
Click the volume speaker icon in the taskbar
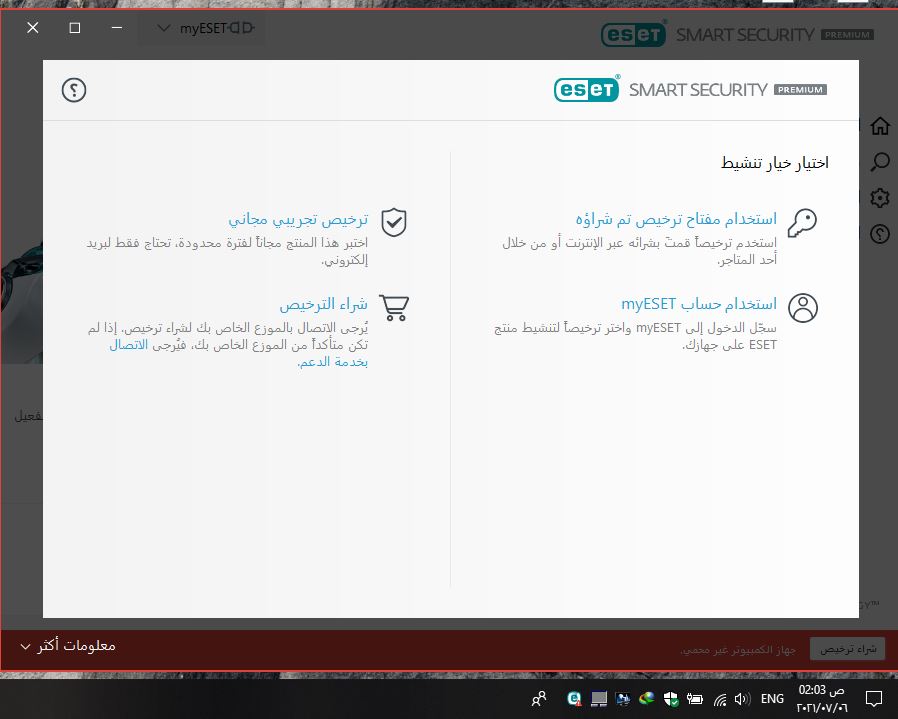pos(743,698)
